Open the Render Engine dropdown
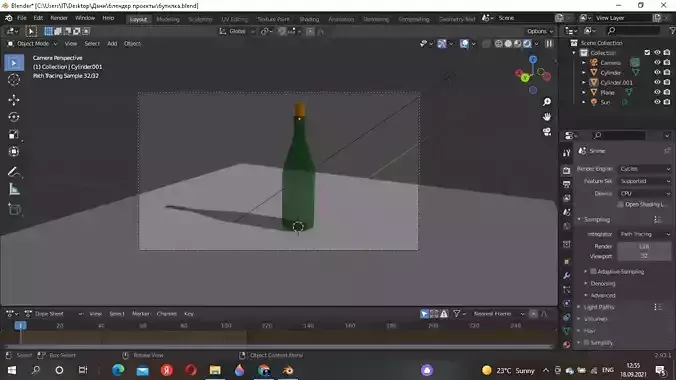 645,169
